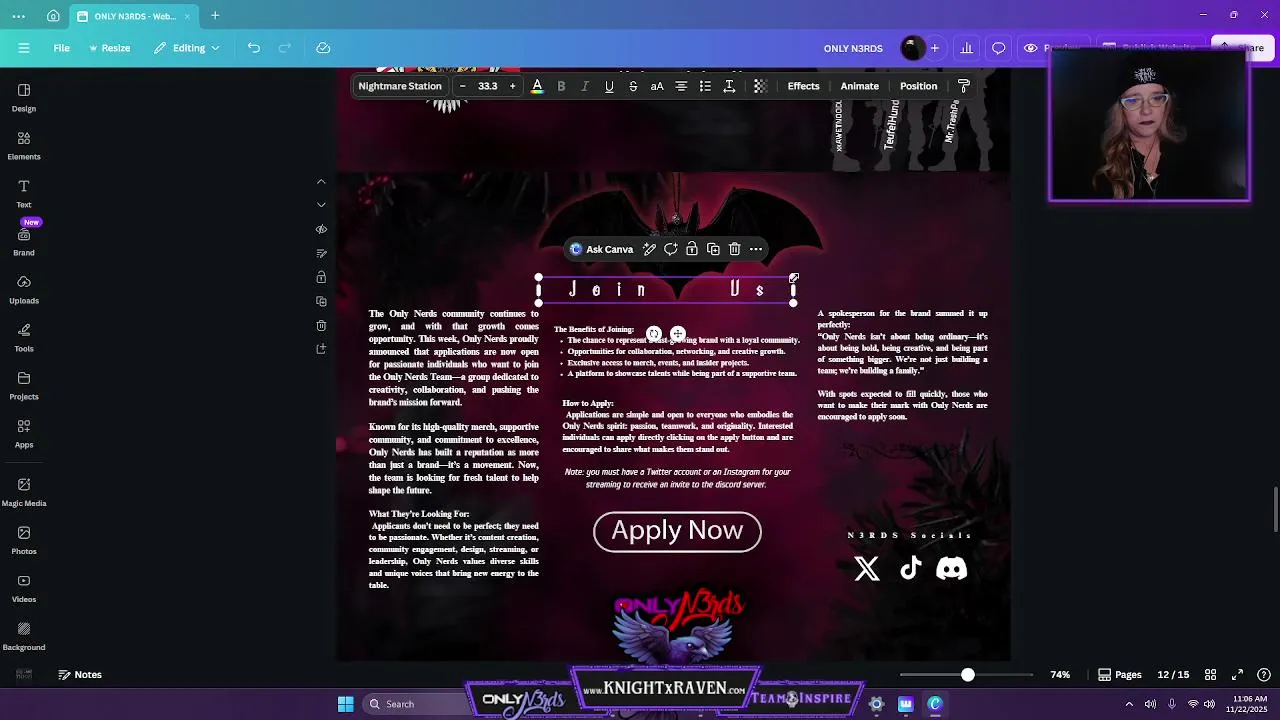Click the Redo arrow

(x=285, y=48)
